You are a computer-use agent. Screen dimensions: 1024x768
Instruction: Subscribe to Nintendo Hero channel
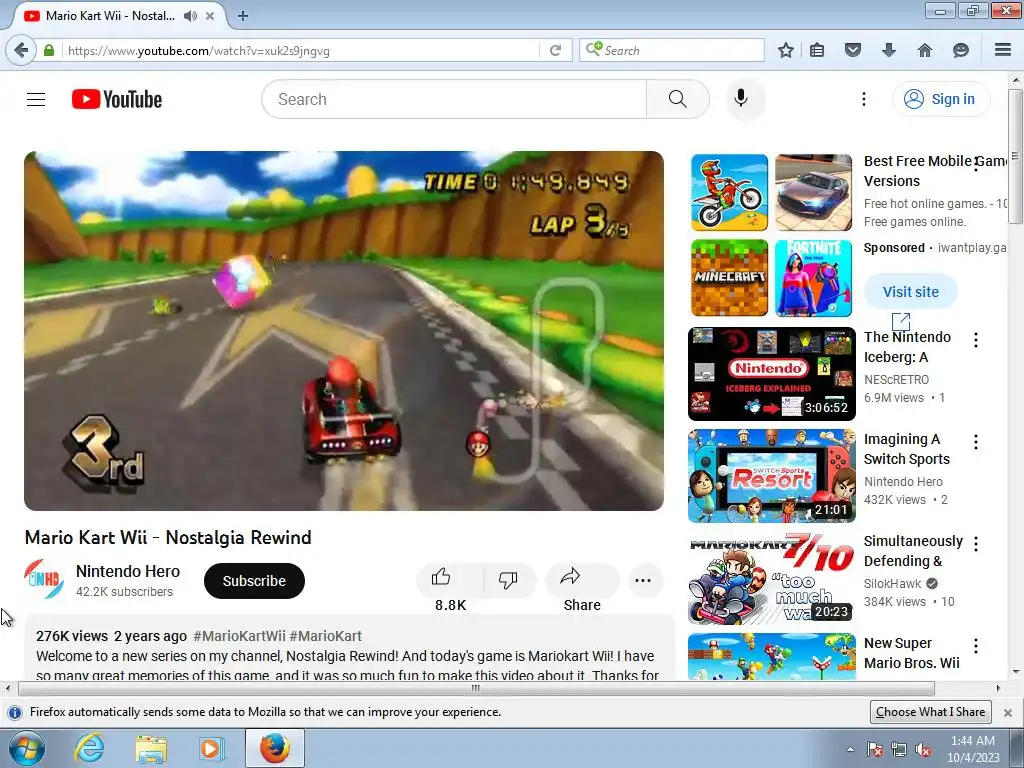pyautogui.click(x=254, y=581)
